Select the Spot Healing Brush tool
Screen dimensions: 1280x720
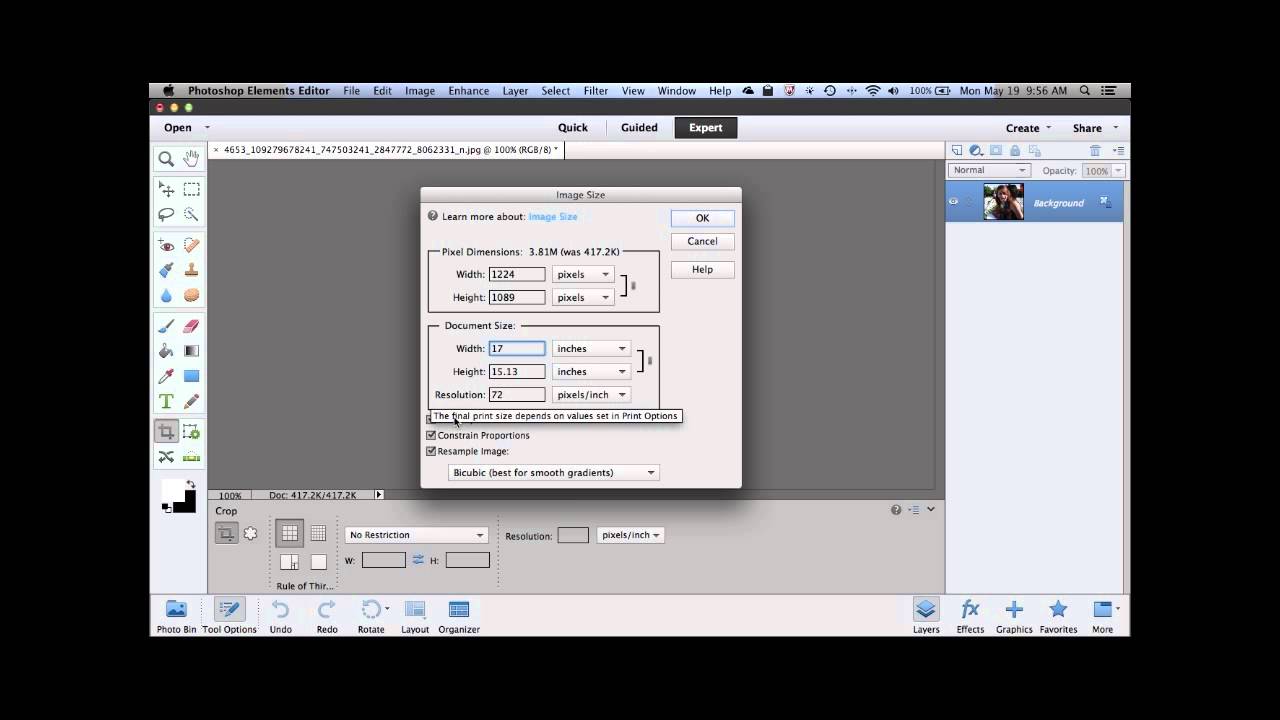click(191, 245)
